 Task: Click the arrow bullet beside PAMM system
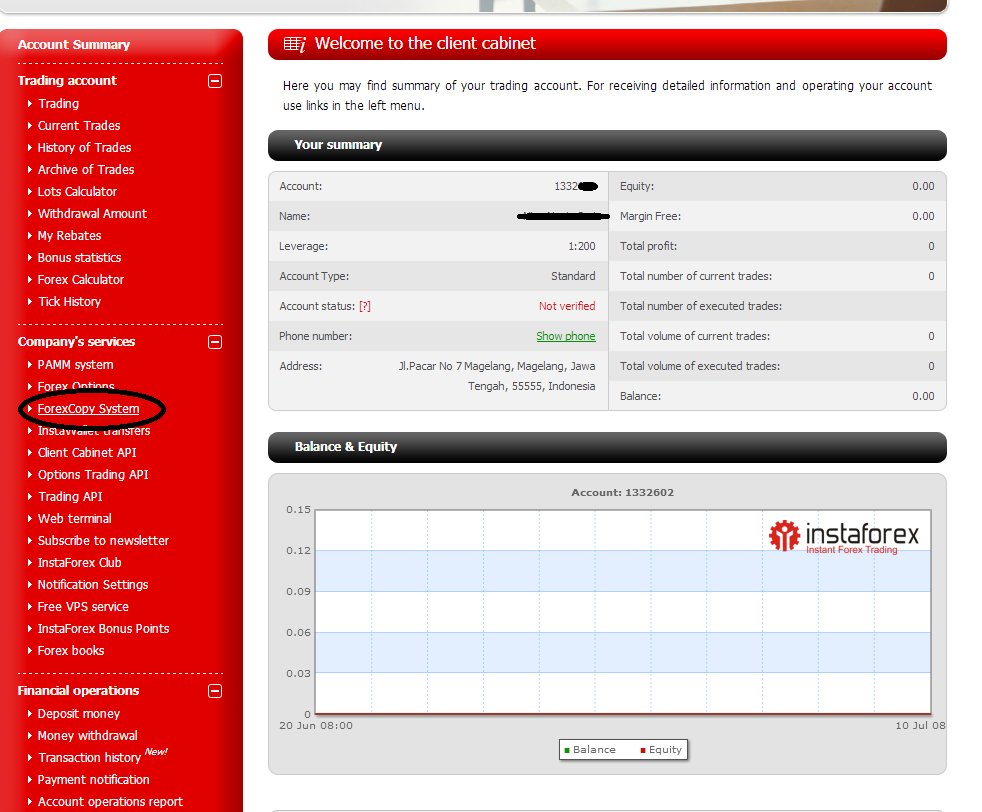coord(29,364)
